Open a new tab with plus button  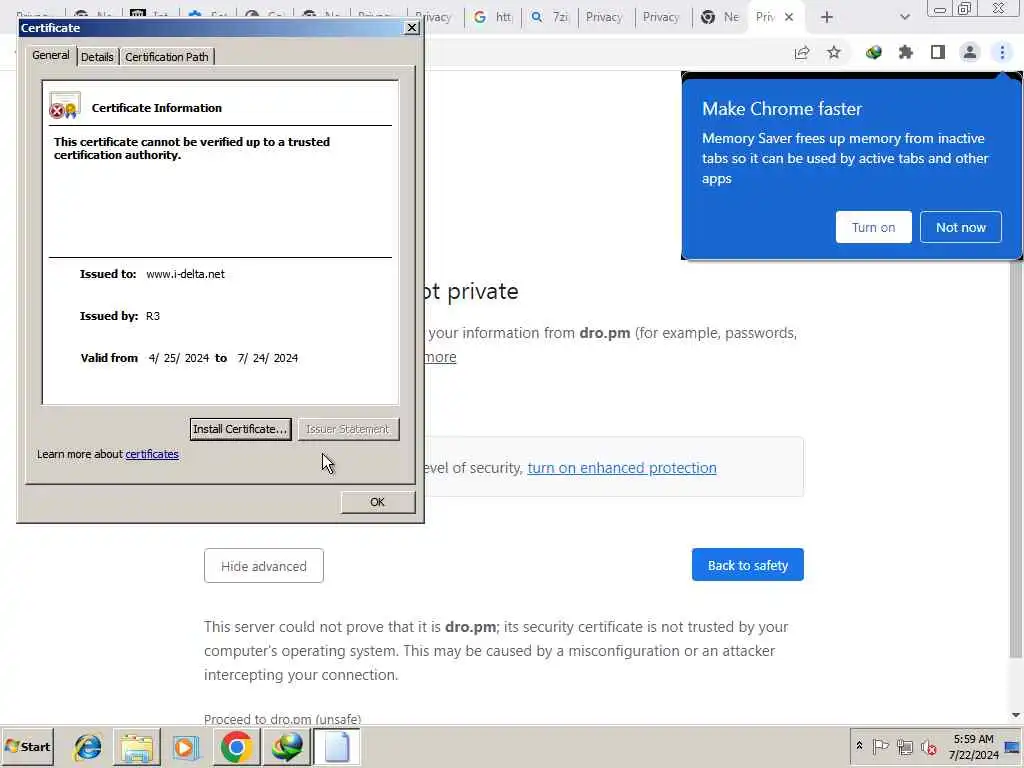[827, 17]
